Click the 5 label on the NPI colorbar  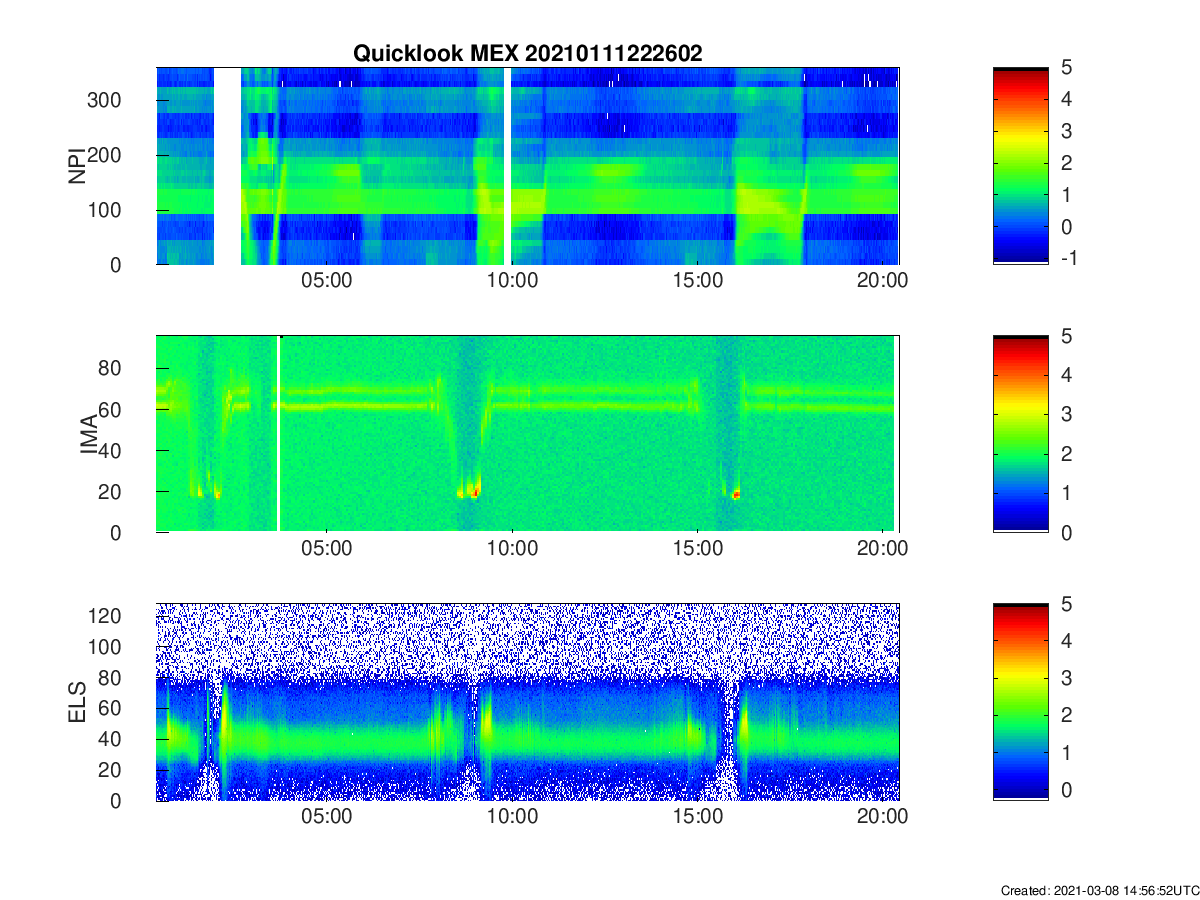[1067, 68]
